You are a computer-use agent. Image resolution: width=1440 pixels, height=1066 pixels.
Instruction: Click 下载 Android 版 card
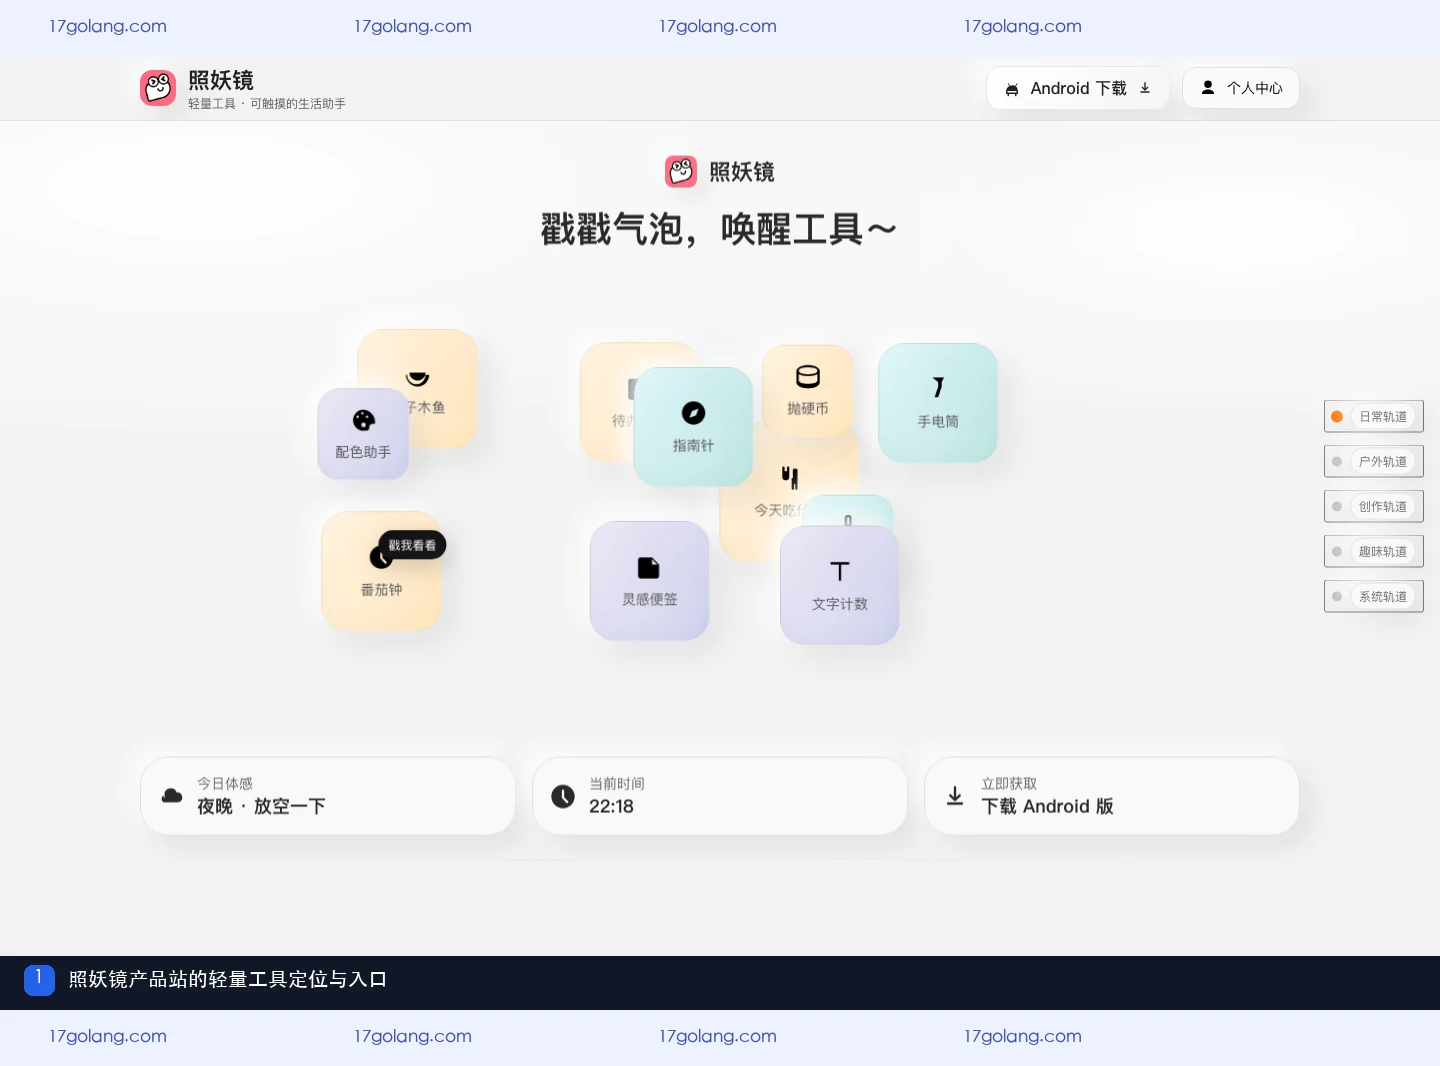pyautogui.click(x=1112, y=796)
